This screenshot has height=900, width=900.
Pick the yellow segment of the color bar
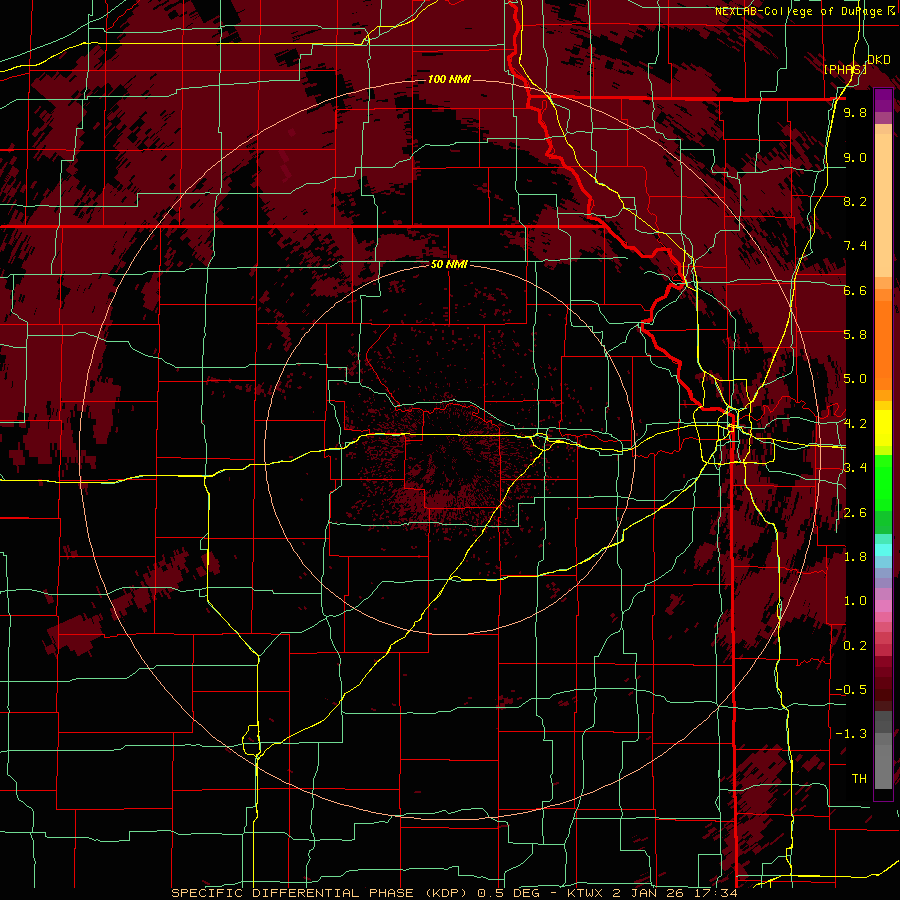coord(883,428)
